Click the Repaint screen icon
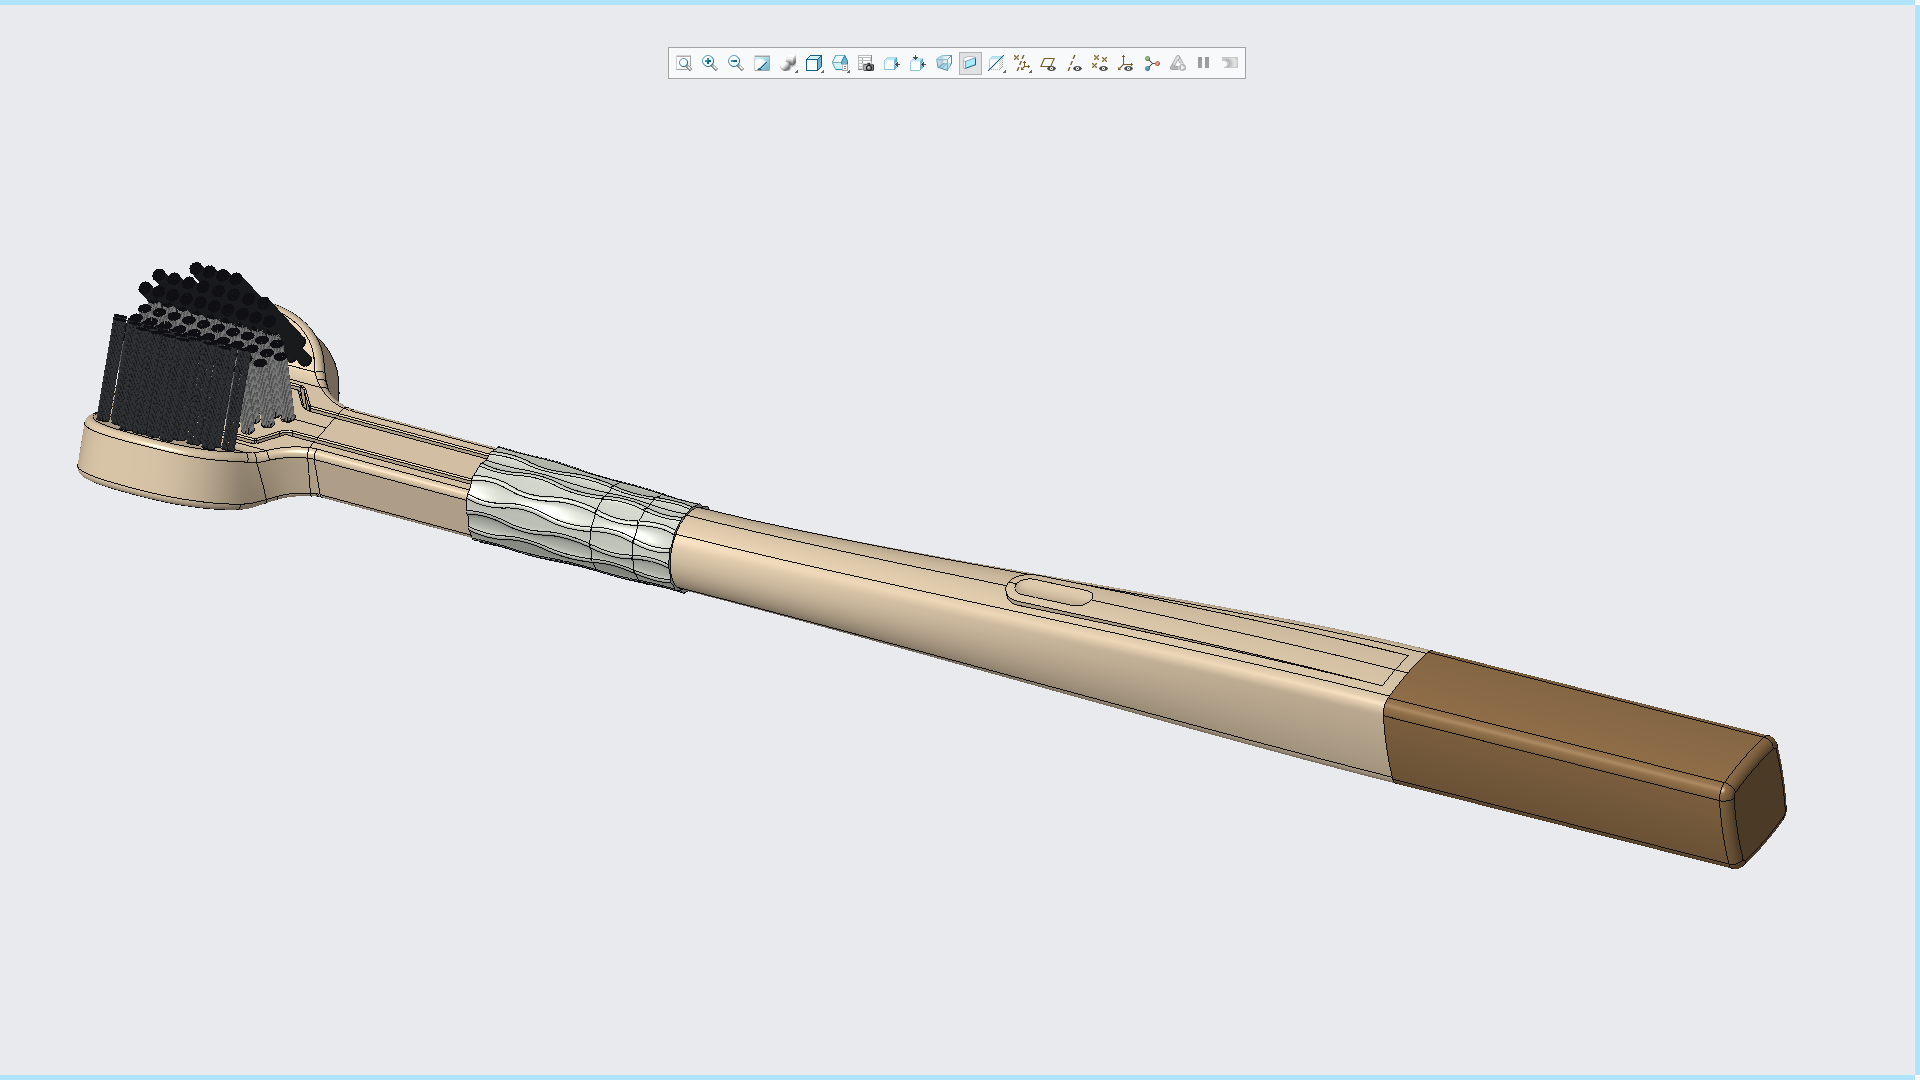 pos(762,63)
